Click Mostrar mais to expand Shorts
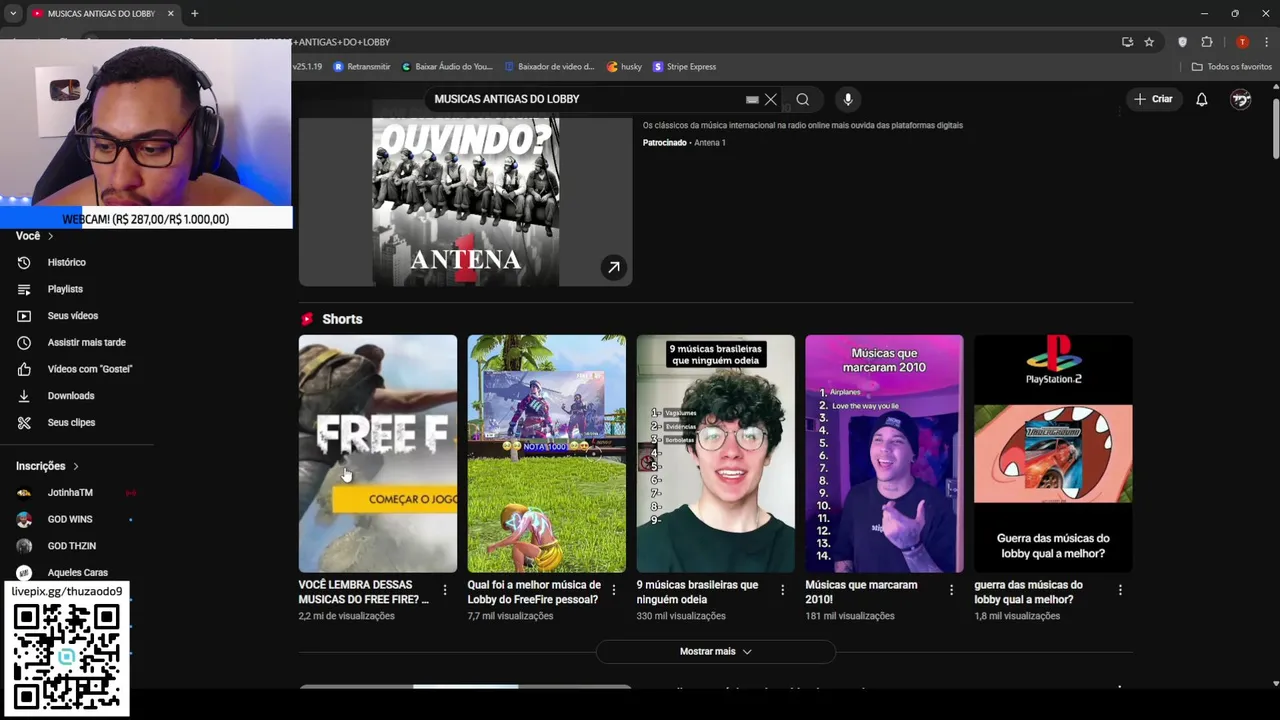The width and height of the screenshot is (1280, 720). (716, 651)
